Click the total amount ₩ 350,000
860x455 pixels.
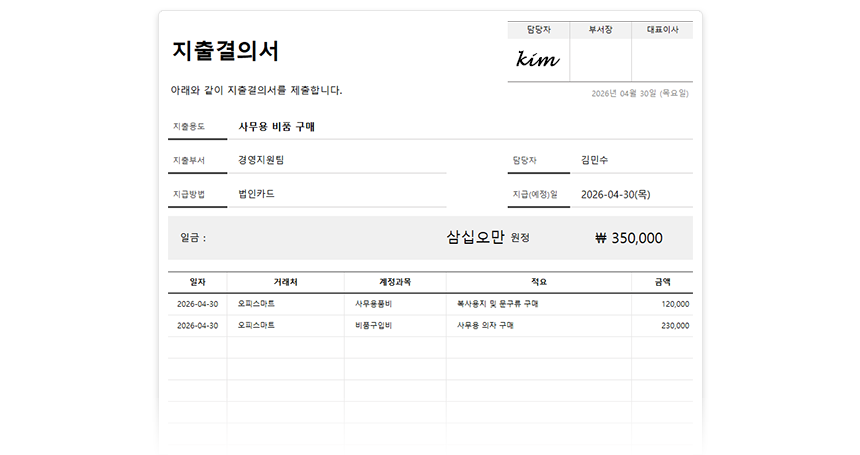click(x=629, y=238)
